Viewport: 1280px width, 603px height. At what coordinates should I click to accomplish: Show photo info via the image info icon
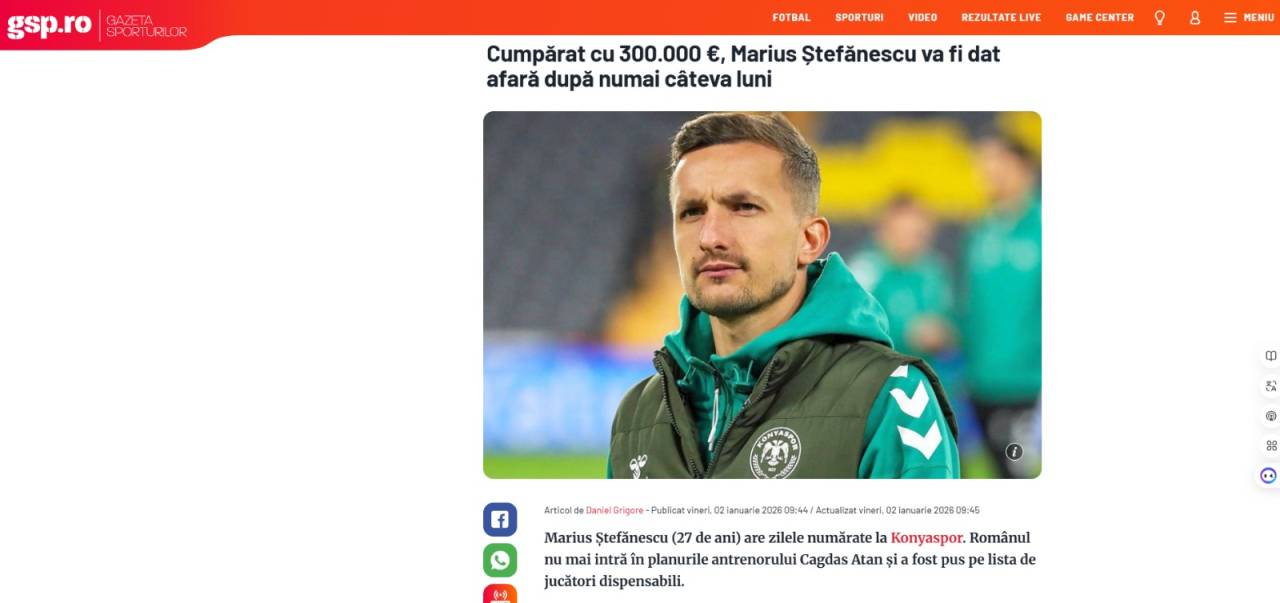click(1014, 451)
